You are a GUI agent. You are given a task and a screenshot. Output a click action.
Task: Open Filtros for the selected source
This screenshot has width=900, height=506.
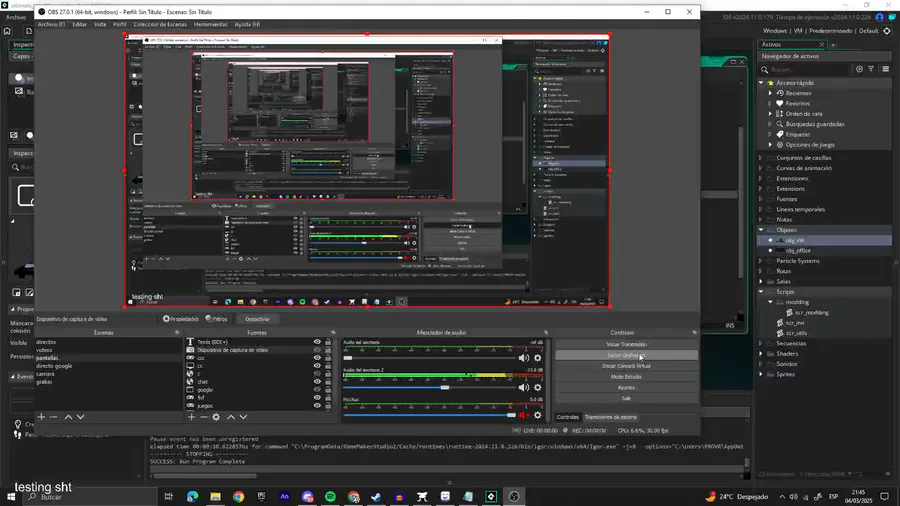coord(216,319)
